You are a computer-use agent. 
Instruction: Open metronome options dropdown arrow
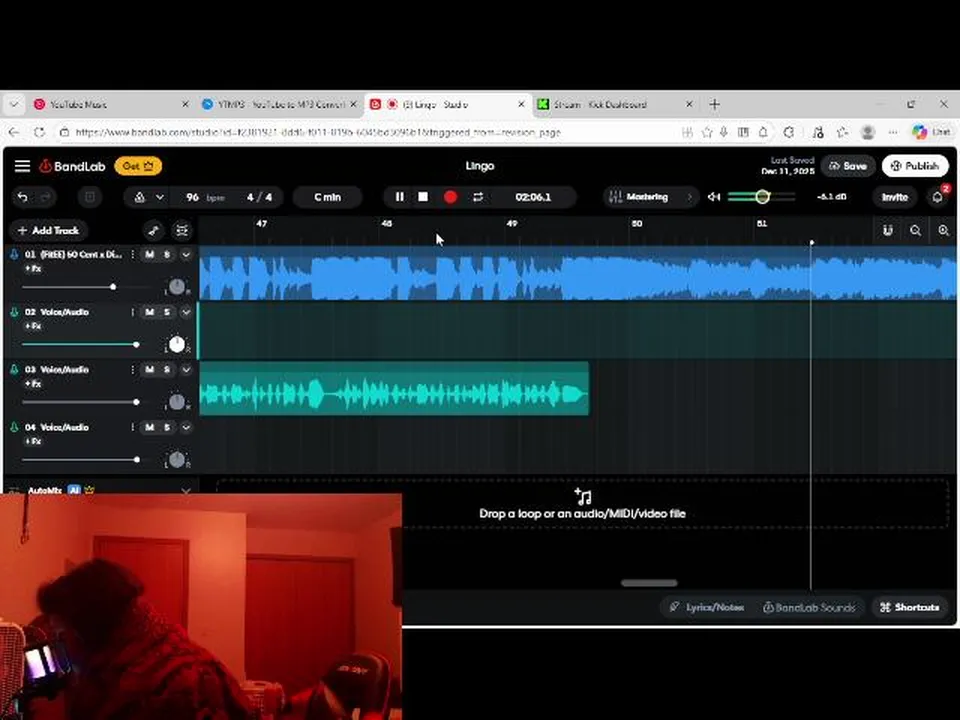(x=160, y=197)
